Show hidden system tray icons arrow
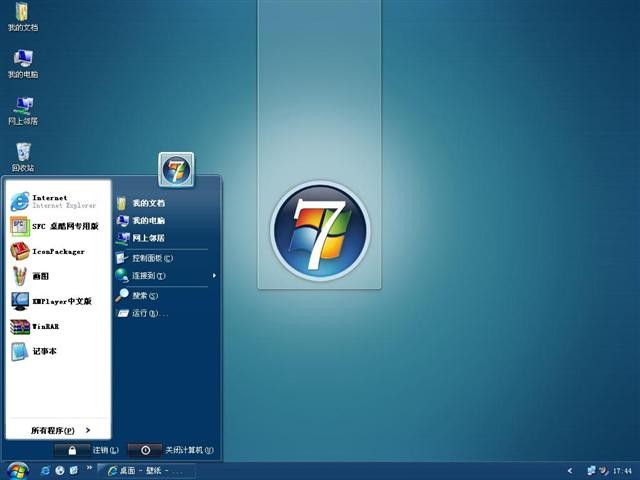This screenshot has width=640, height=480. [570, 471]
